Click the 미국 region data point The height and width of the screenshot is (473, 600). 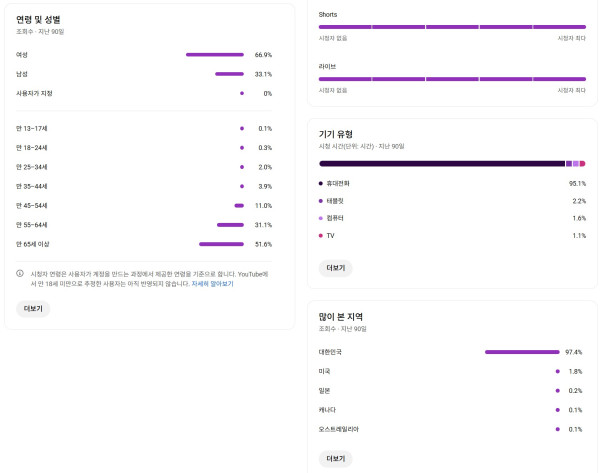pos(557,371)
